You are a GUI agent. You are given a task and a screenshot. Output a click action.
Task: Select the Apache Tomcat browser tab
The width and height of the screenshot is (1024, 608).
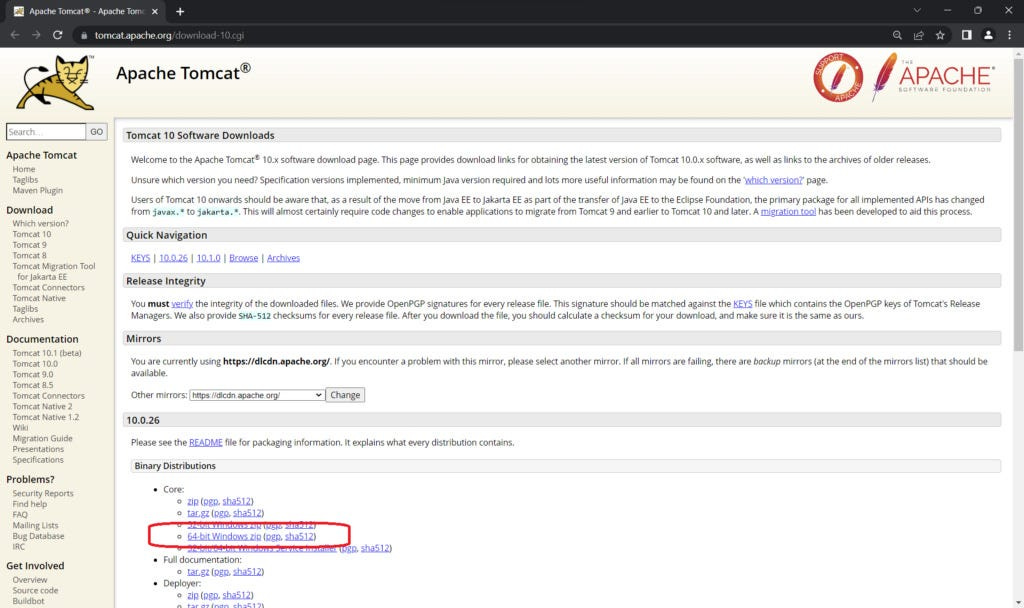(84, 11)
